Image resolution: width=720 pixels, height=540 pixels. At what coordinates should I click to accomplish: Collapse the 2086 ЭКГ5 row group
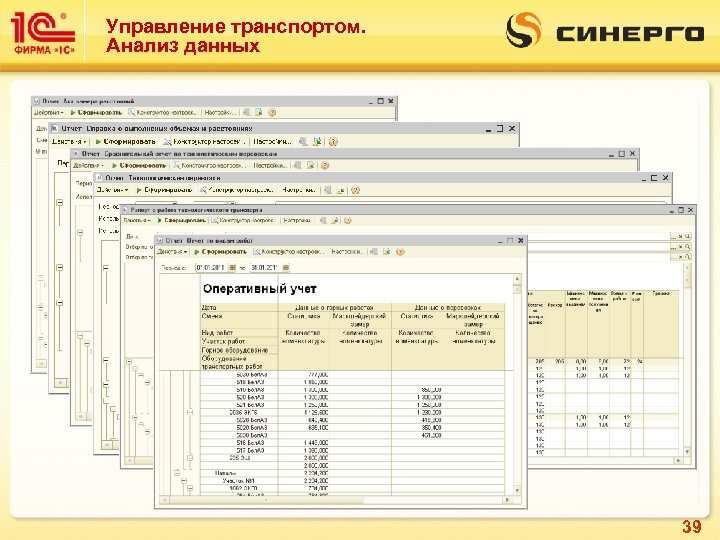point(190,412)
